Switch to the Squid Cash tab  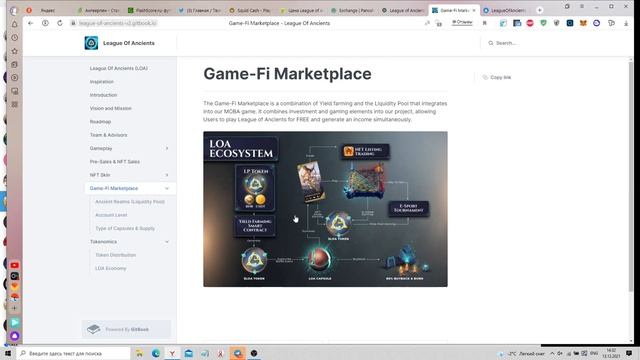click(x=250, y=10)
